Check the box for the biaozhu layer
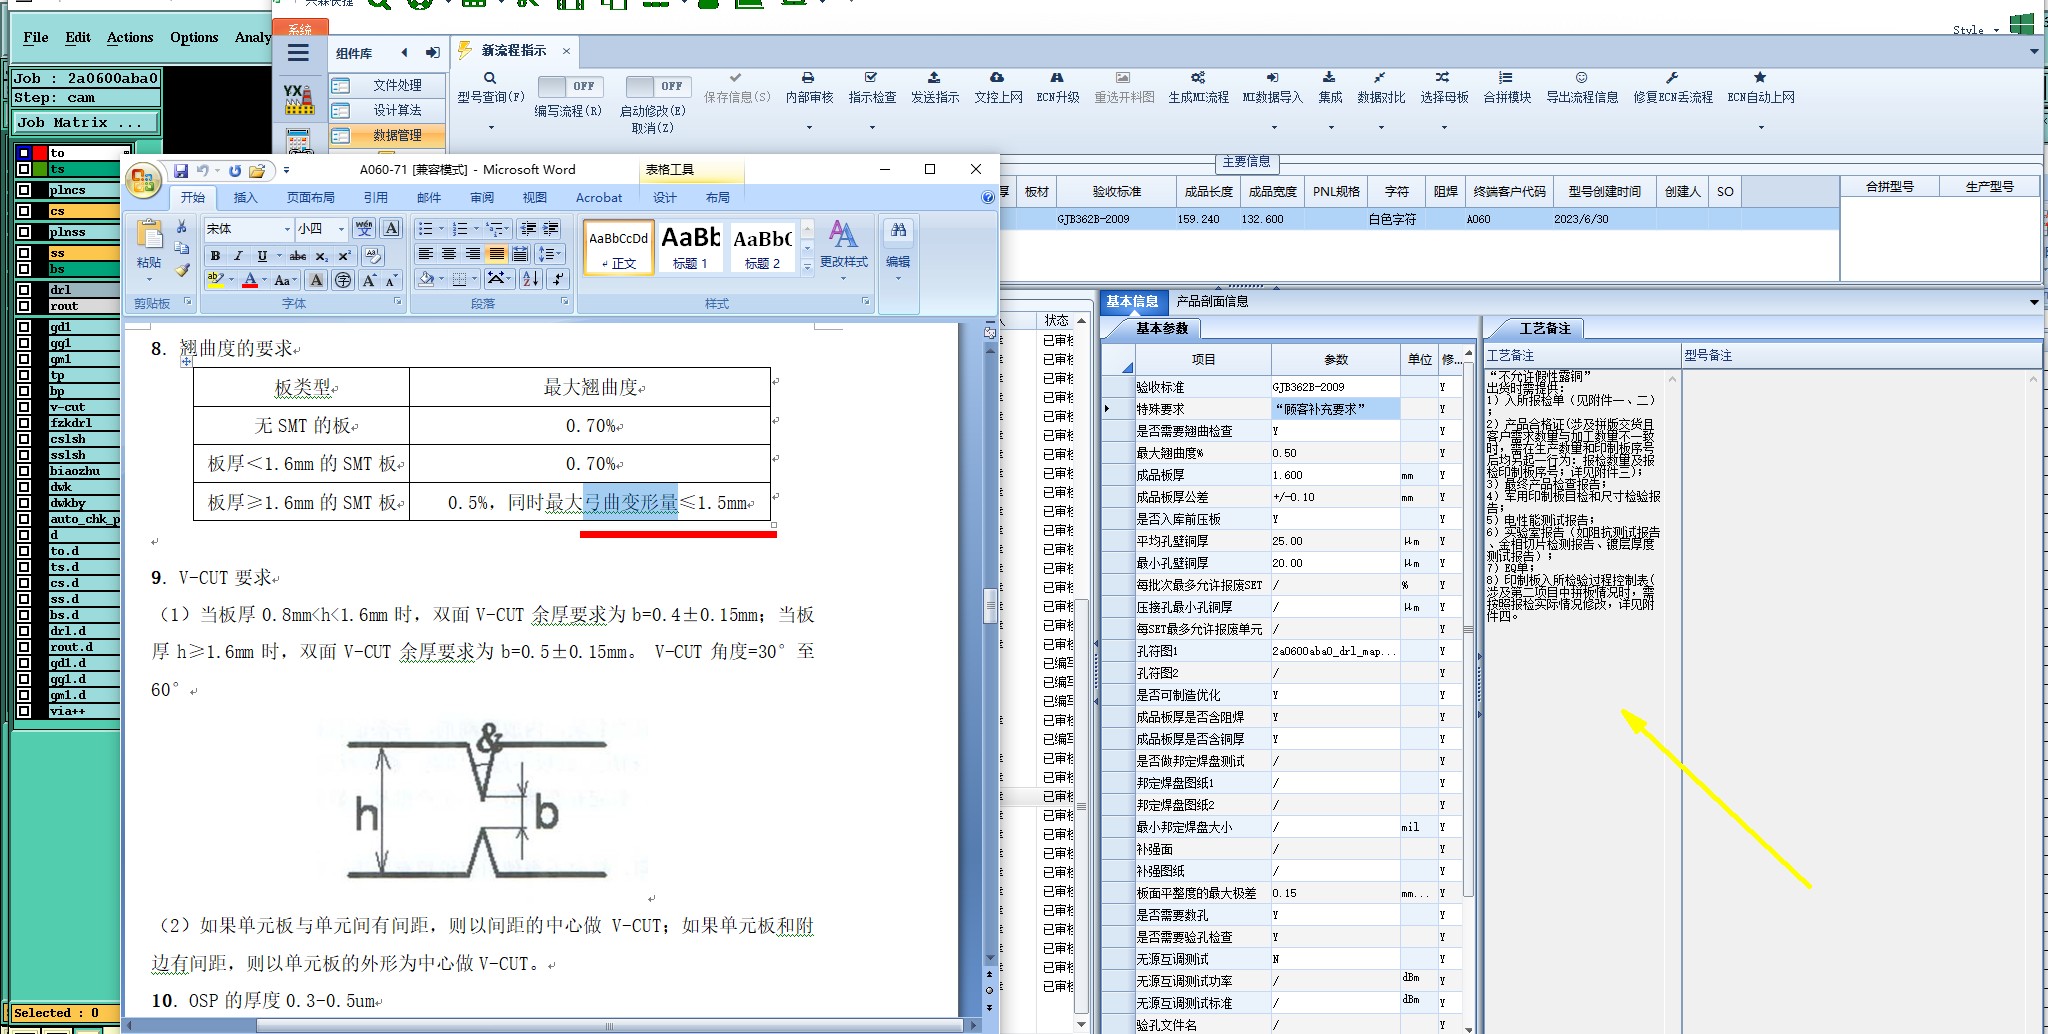 [24, 471]
